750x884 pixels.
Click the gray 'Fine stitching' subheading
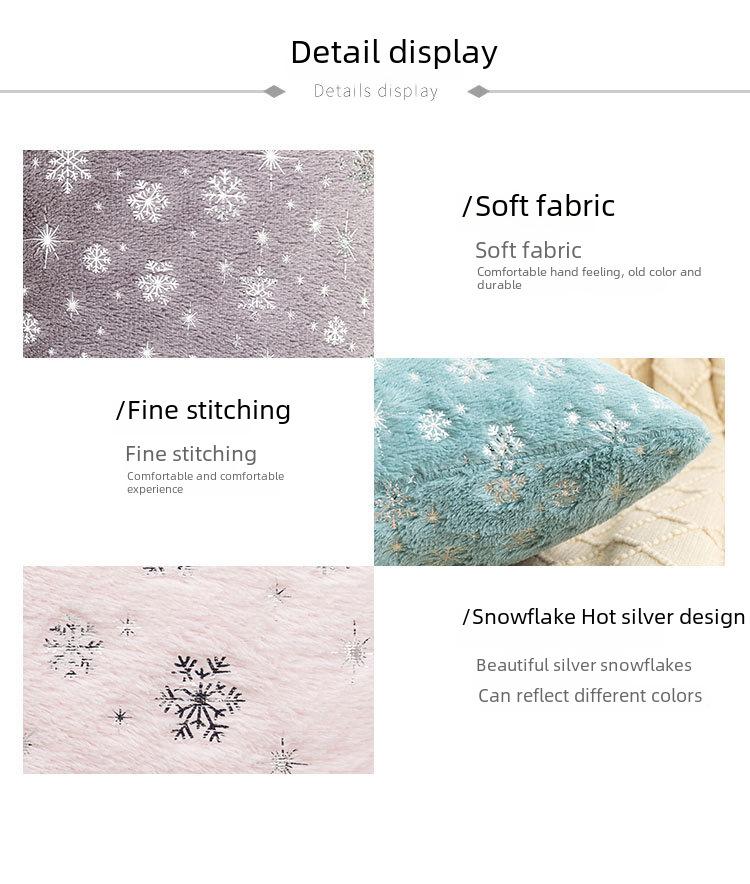(x=191, y=454)
